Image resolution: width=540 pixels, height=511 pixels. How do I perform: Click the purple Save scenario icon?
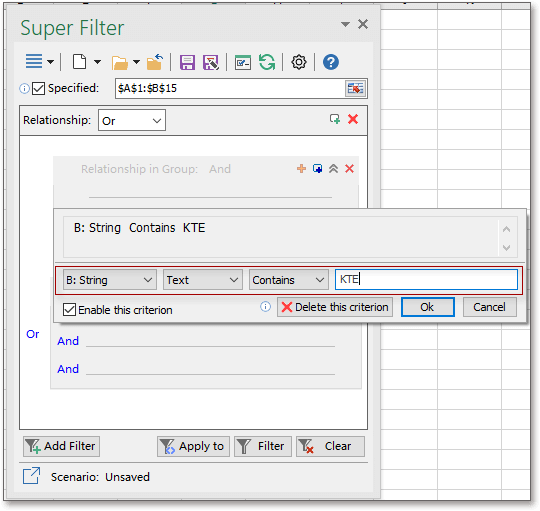187,63
